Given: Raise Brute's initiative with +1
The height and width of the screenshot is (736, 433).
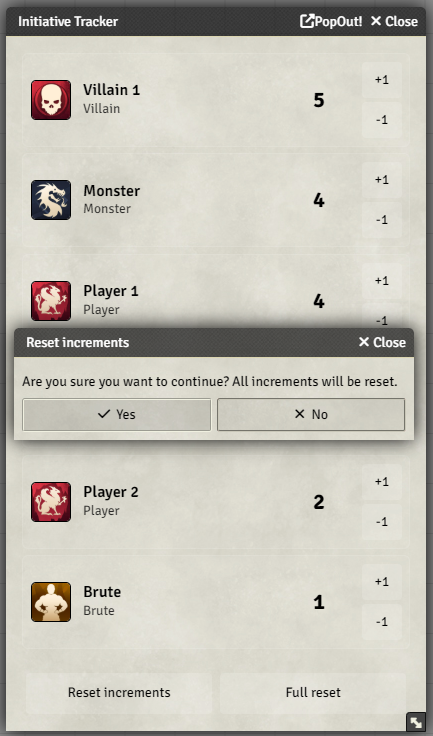Looking at the screenshot, I should click(x=382, y=582).
